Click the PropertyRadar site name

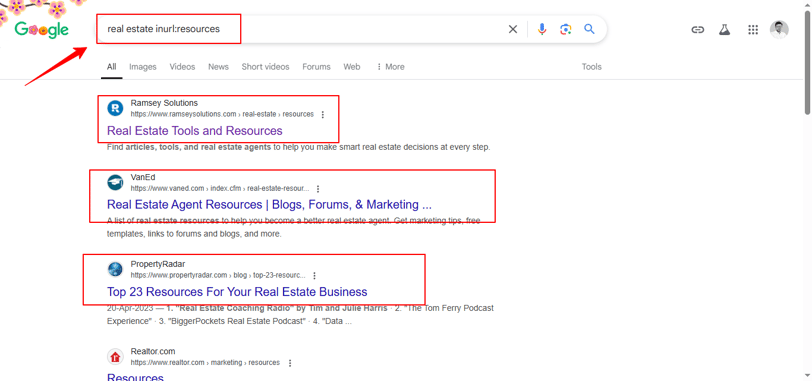coord(157,264)
